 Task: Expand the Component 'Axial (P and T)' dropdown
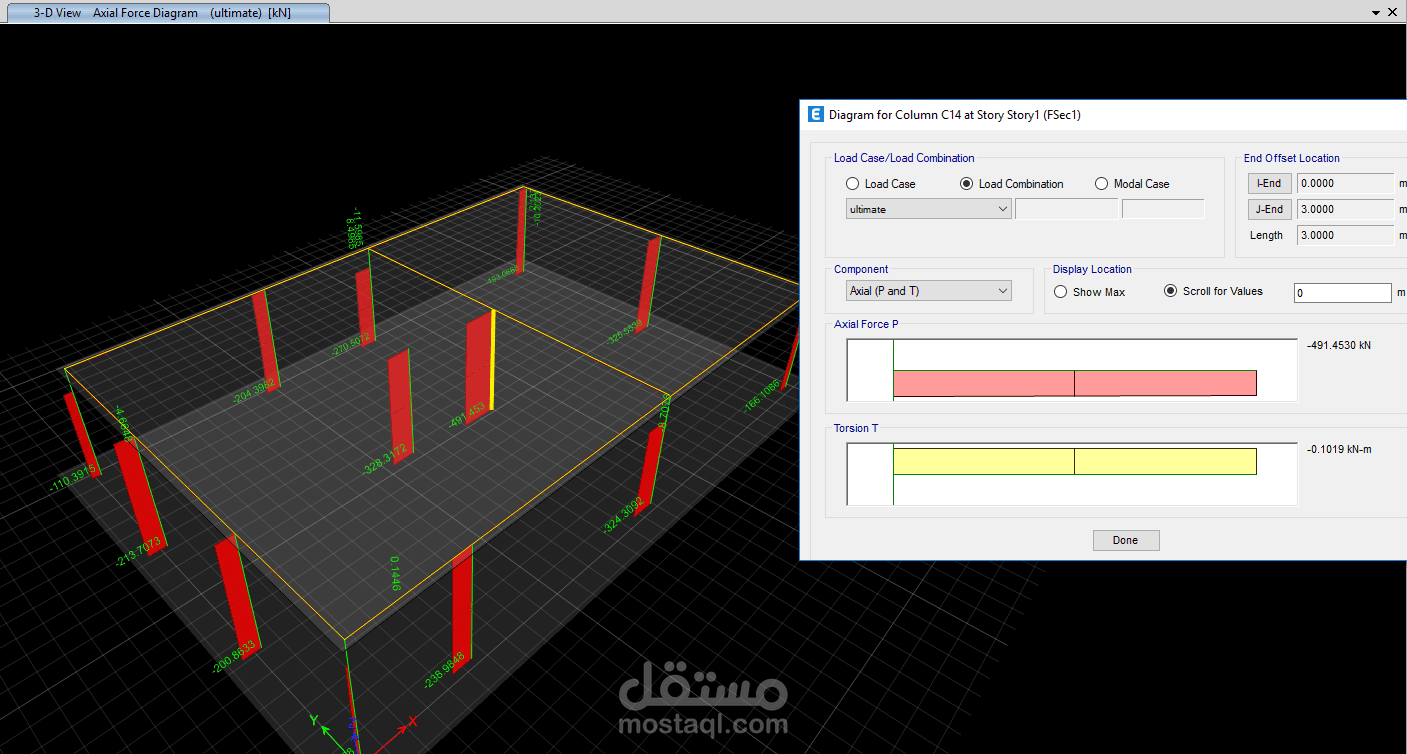coord(929,291)
